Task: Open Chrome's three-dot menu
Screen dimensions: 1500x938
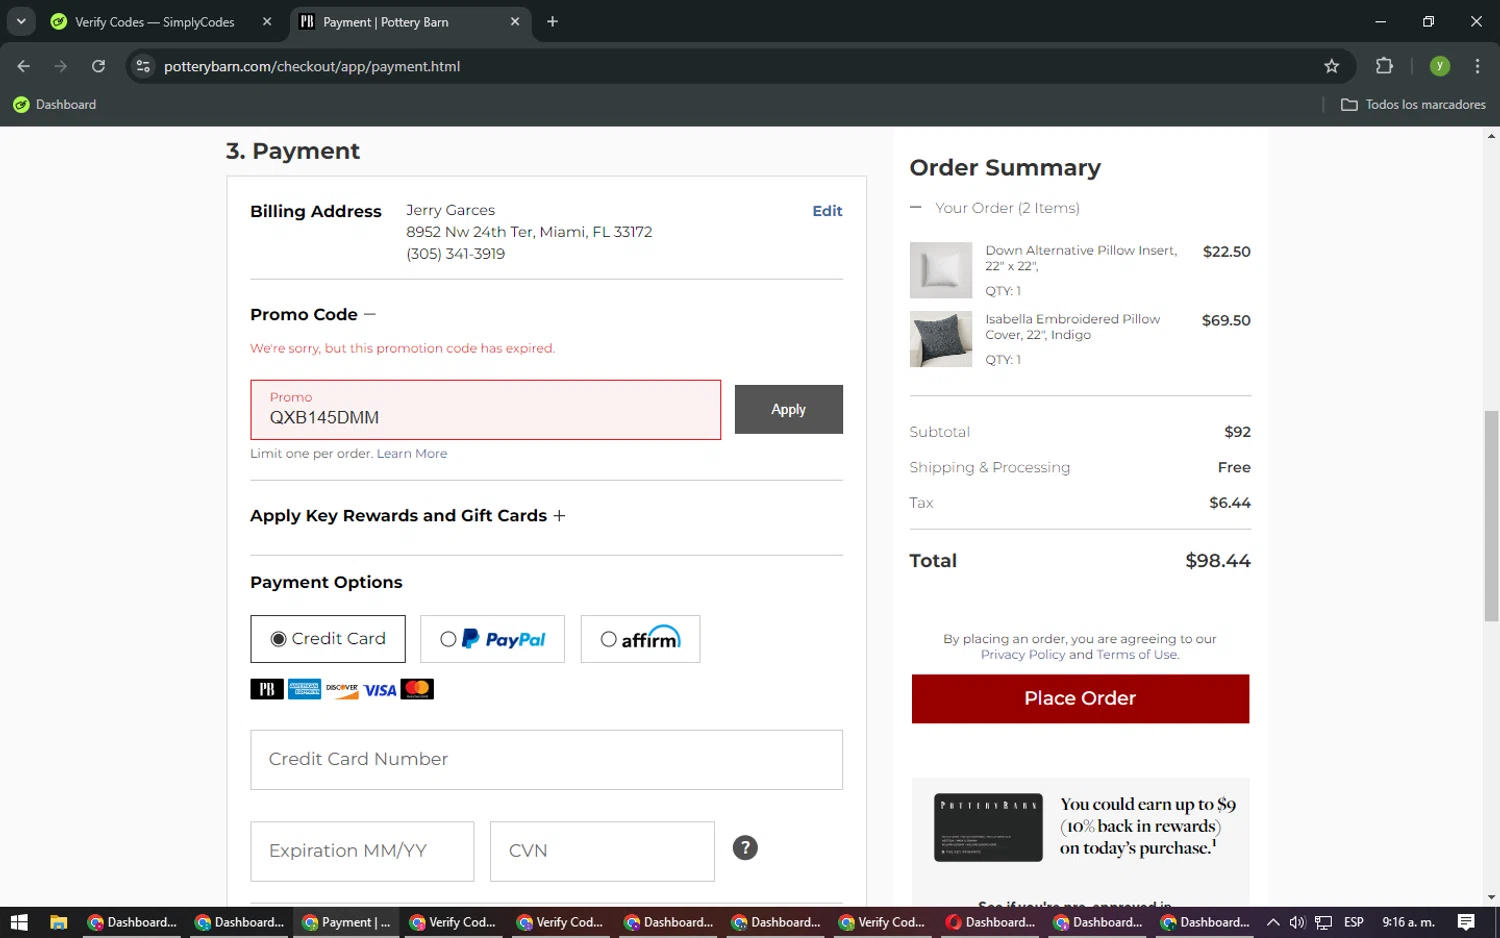Action: [1477, 66]
